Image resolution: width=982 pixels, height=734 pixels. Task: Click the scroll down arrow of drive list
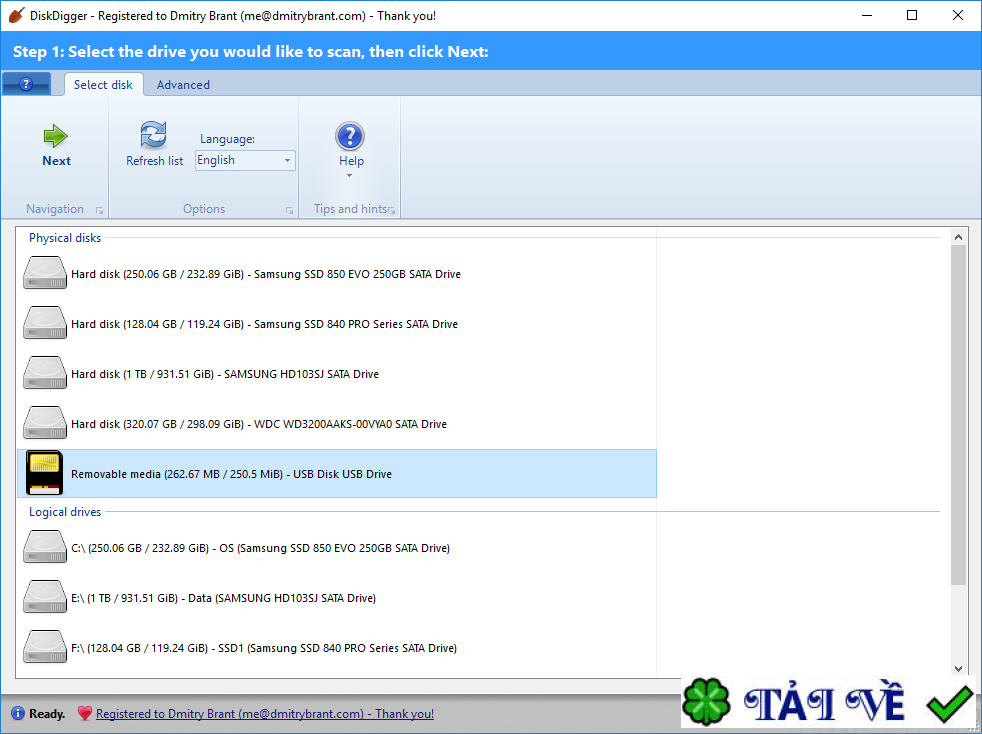click(x=958, y=668)
